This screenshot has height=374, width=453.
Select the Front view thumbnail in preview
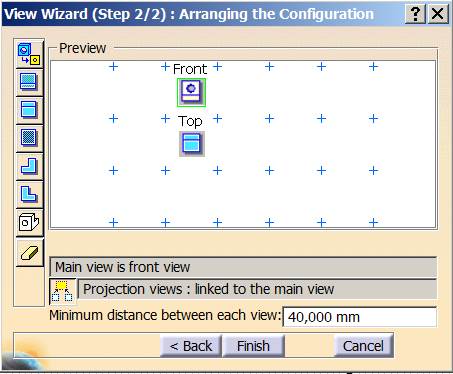click(x=191, y=93)
